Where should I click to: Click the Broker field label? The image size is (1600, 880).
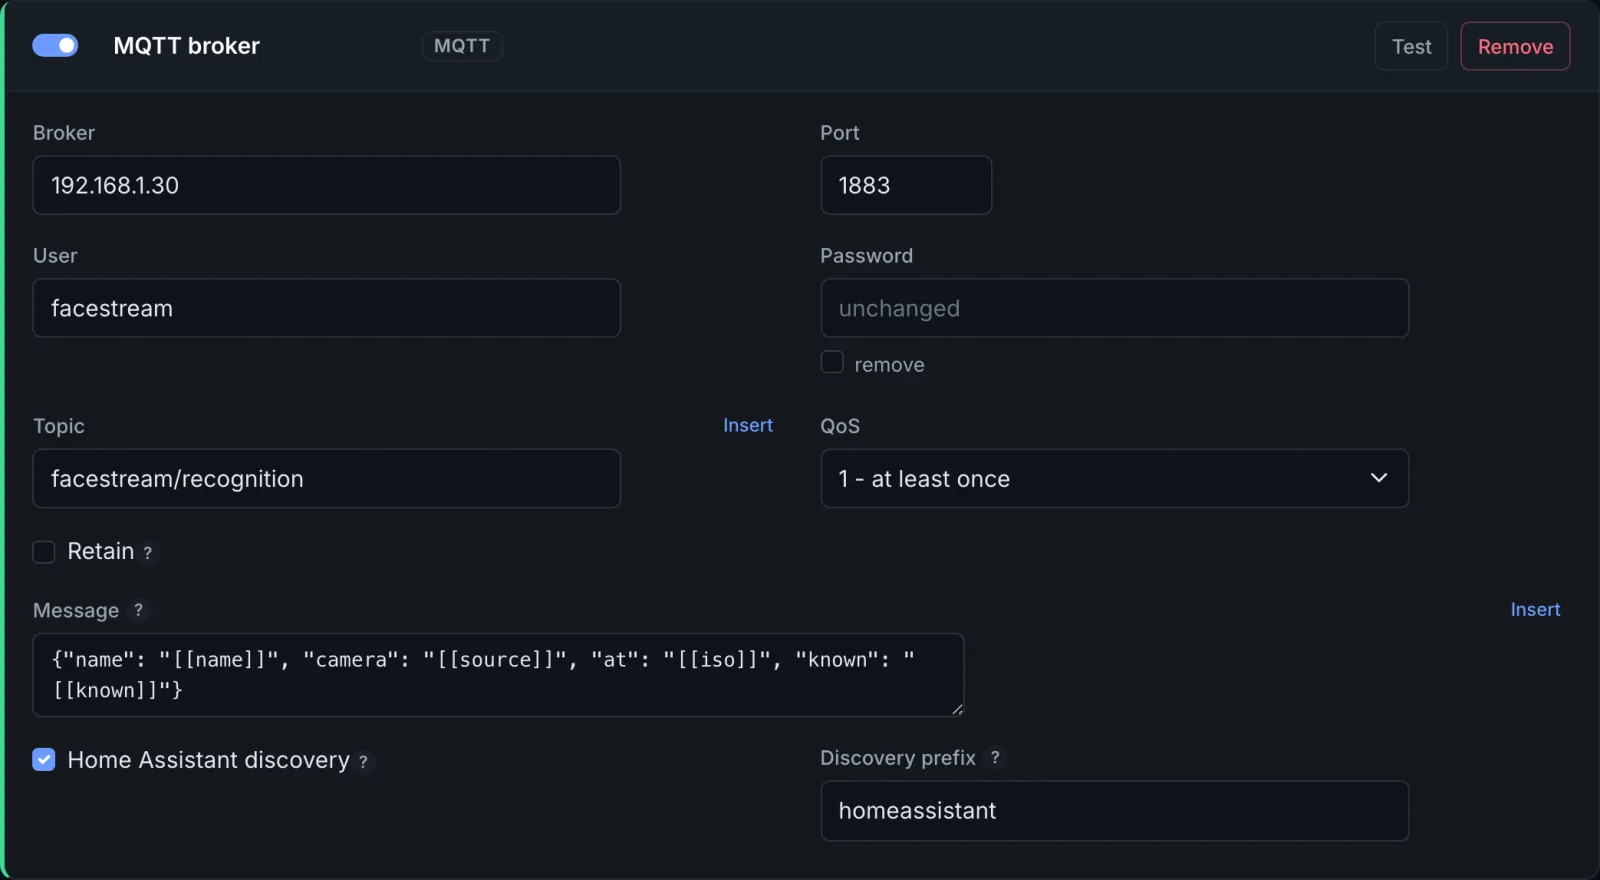click(x=64, y=133)
